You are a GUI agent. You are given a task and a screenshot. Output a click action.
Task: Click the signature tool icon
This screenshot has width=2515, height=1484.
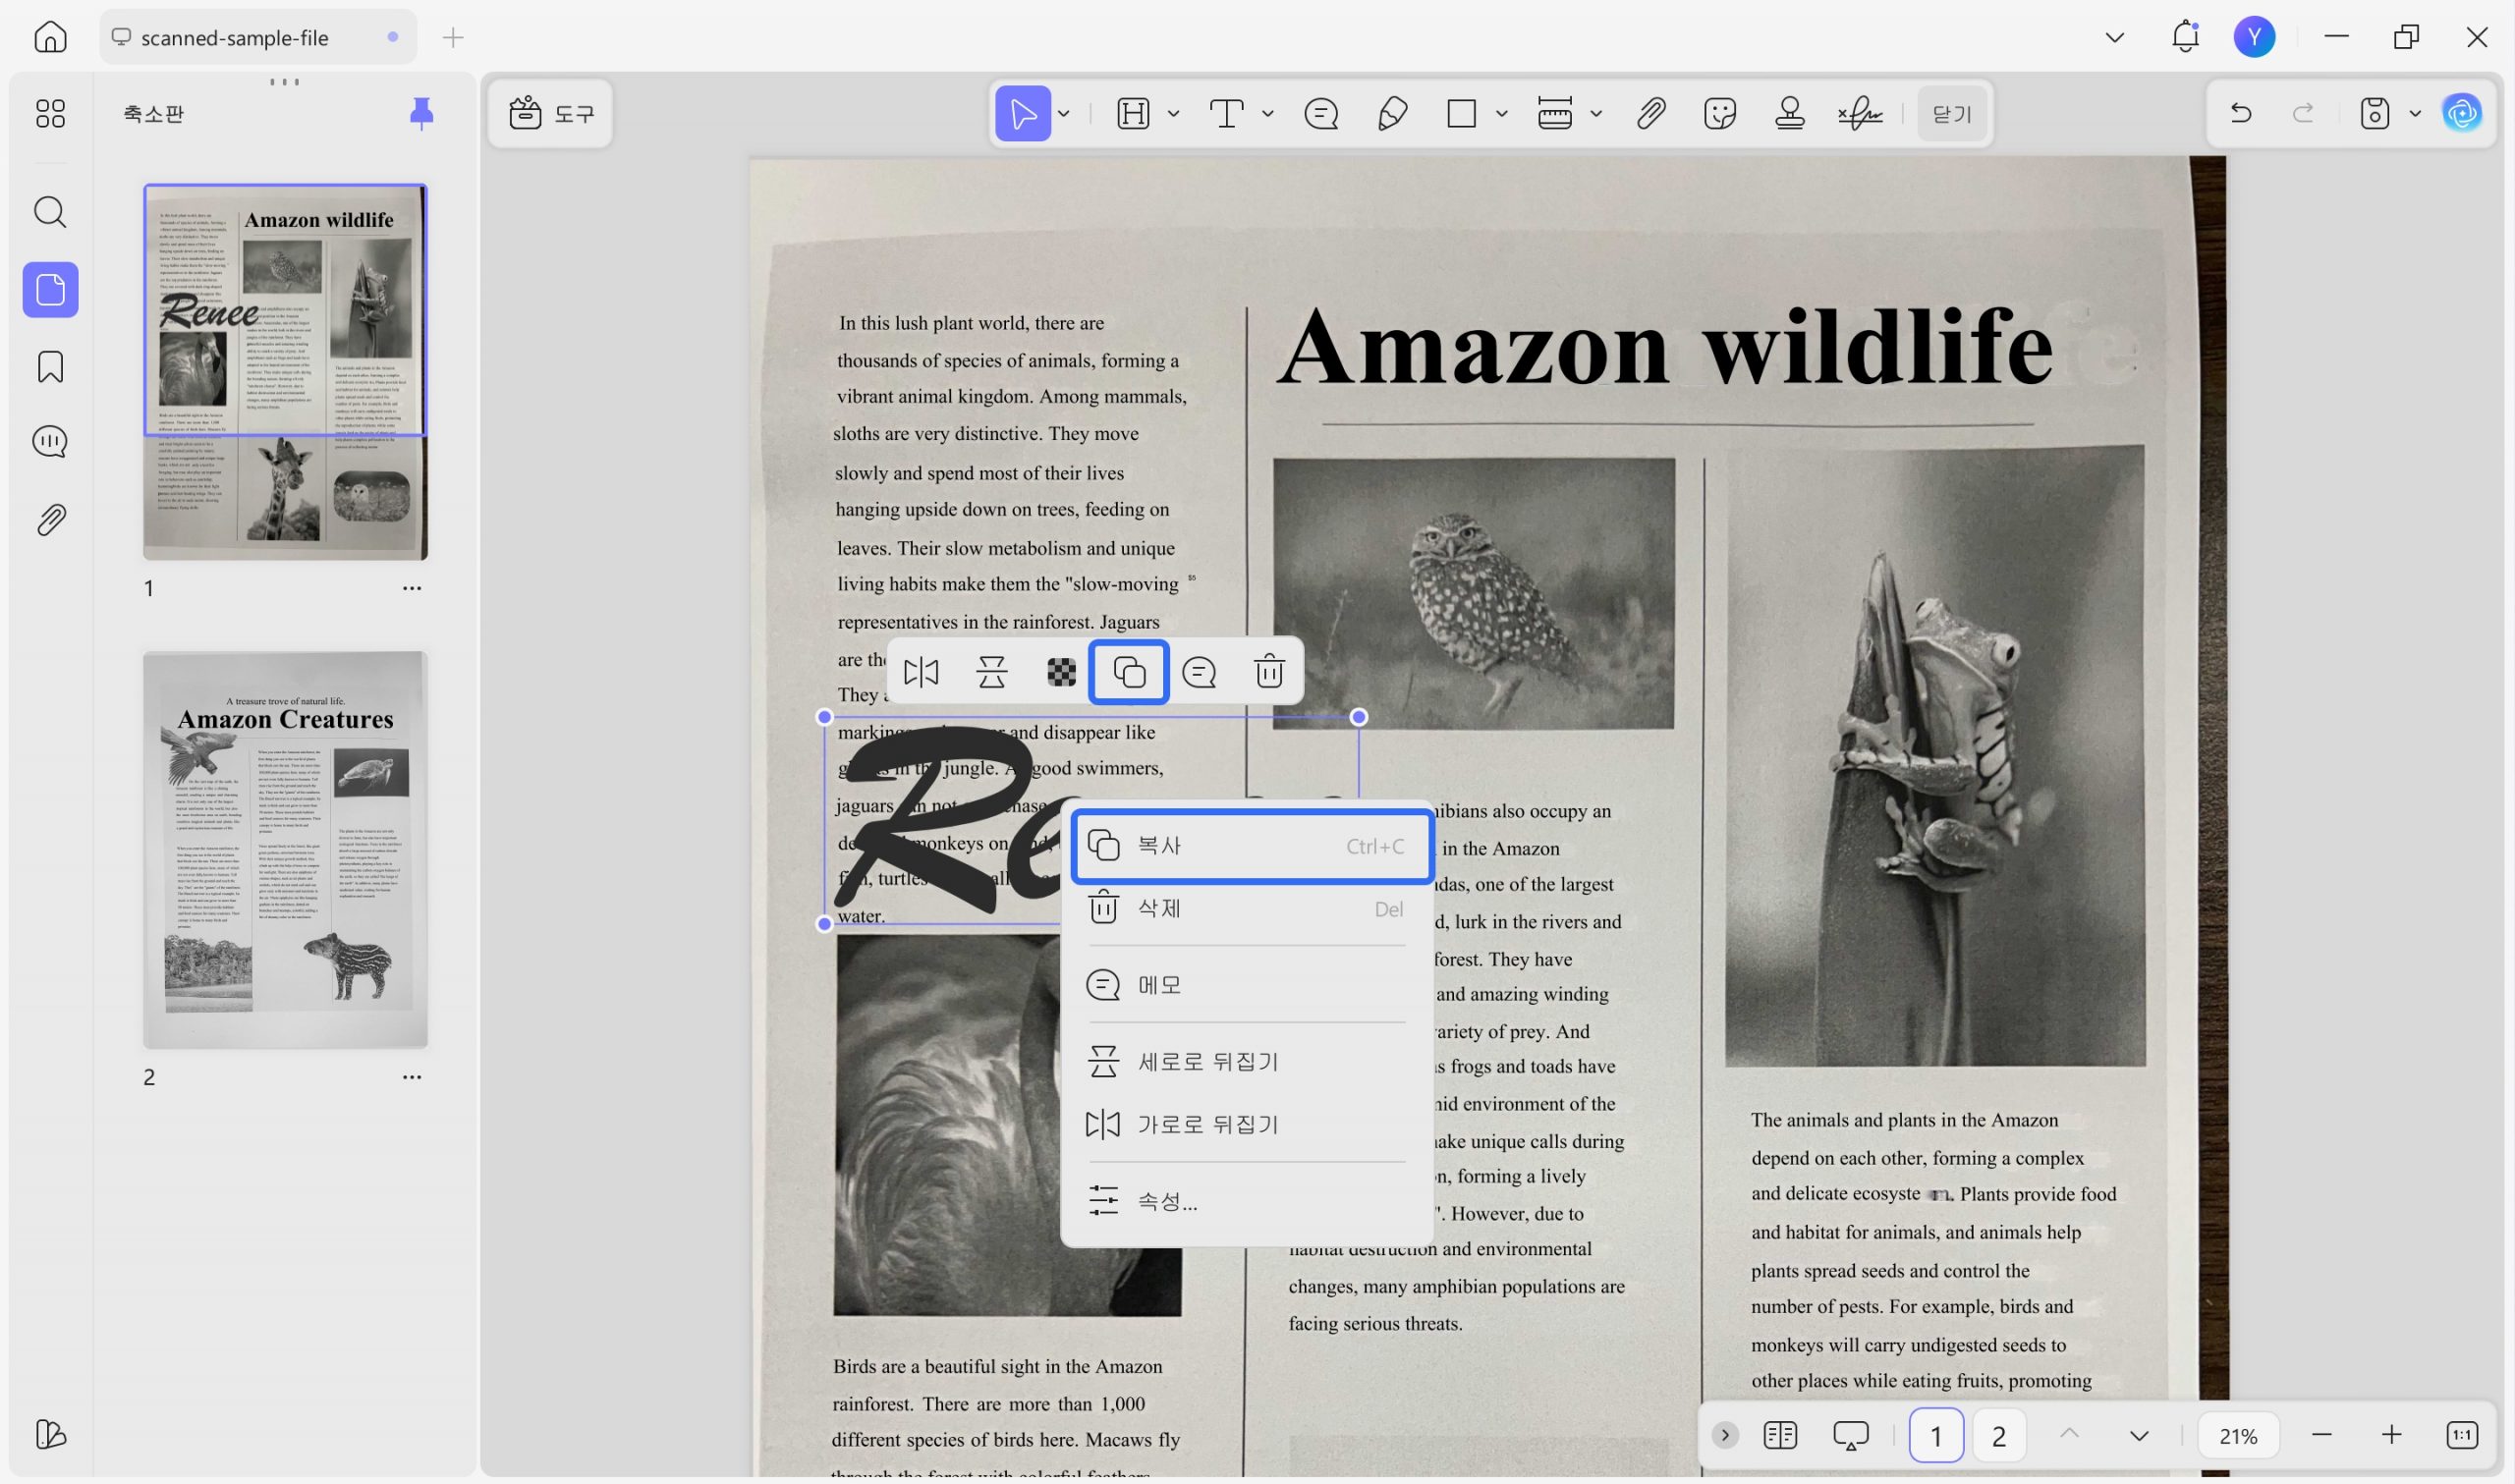pos(1860,114)
